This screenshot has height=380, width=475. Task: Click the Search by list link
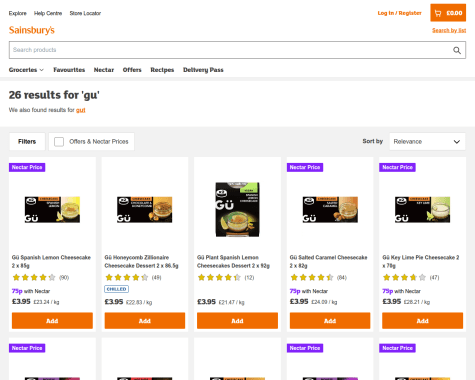449,30
